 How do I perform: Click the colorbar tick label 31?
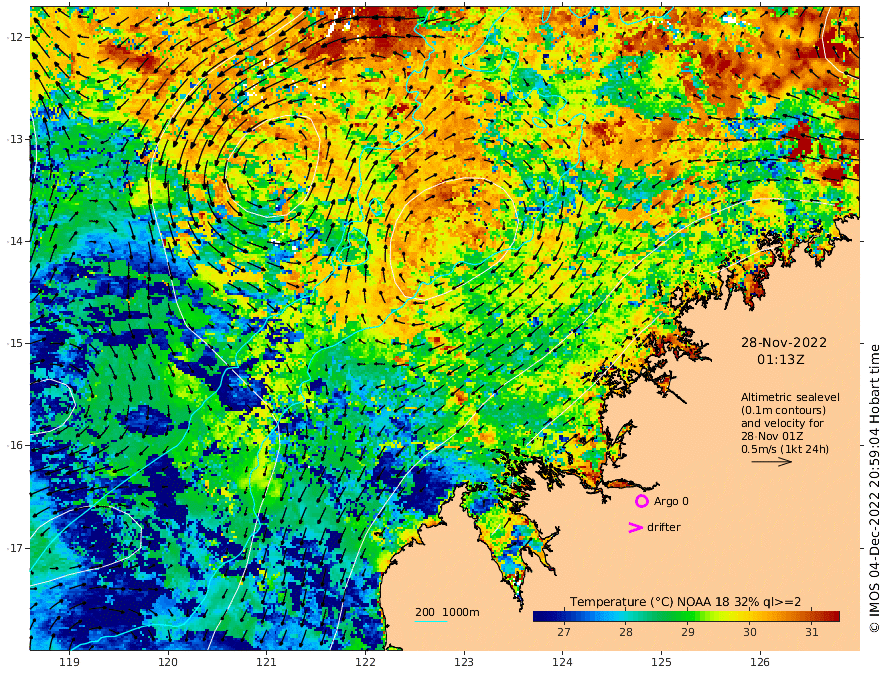(x=812, y=632)
